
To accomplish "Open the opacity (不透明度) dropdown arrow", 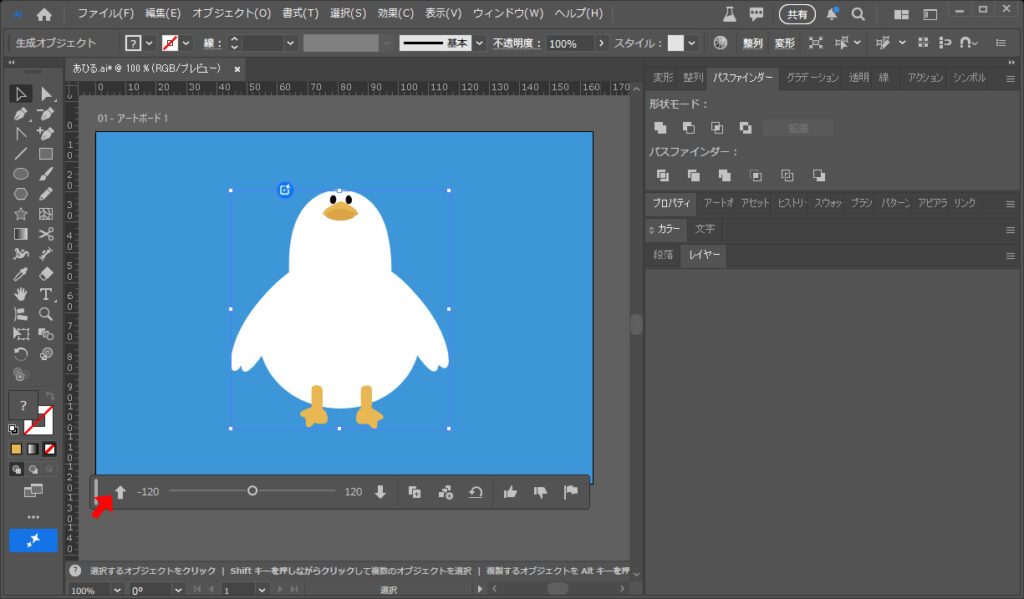I will point(602,44).
